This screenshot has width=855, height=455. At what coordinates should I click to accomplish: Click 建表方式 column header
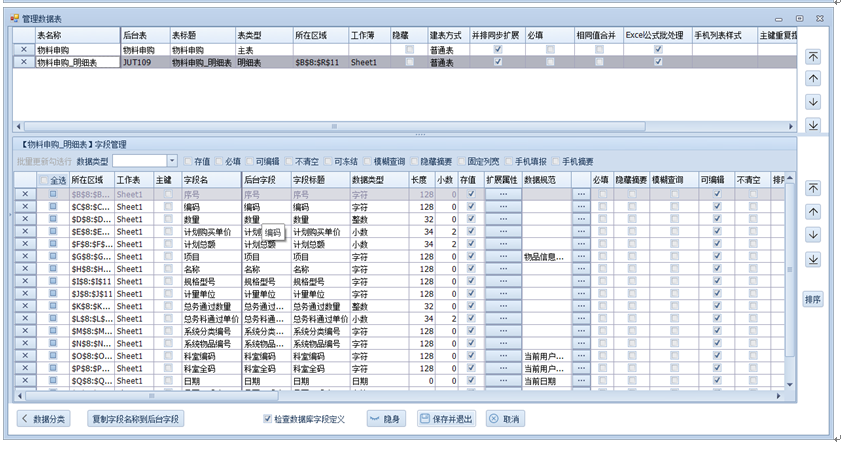click(x=448, y=35)
